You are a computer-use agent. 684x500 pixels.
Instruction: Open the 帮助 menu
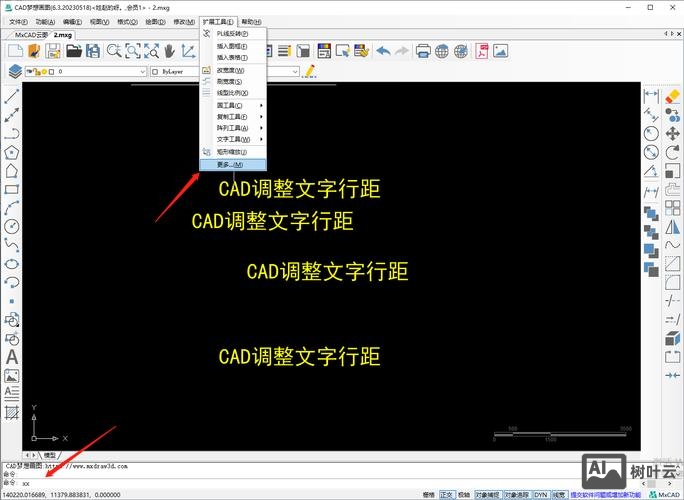point(251,22)
